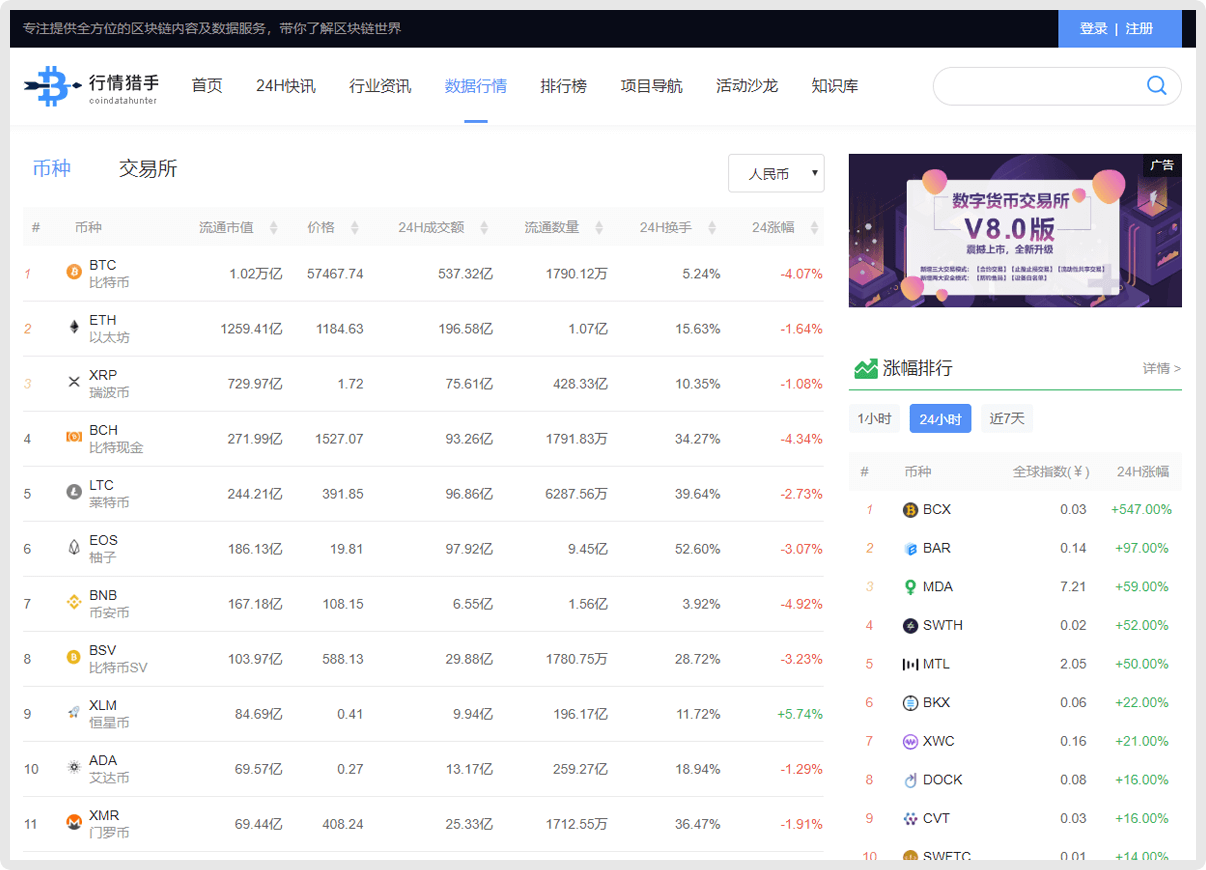
Task: Click the BNB coin icon
Action: pos(73,603)
